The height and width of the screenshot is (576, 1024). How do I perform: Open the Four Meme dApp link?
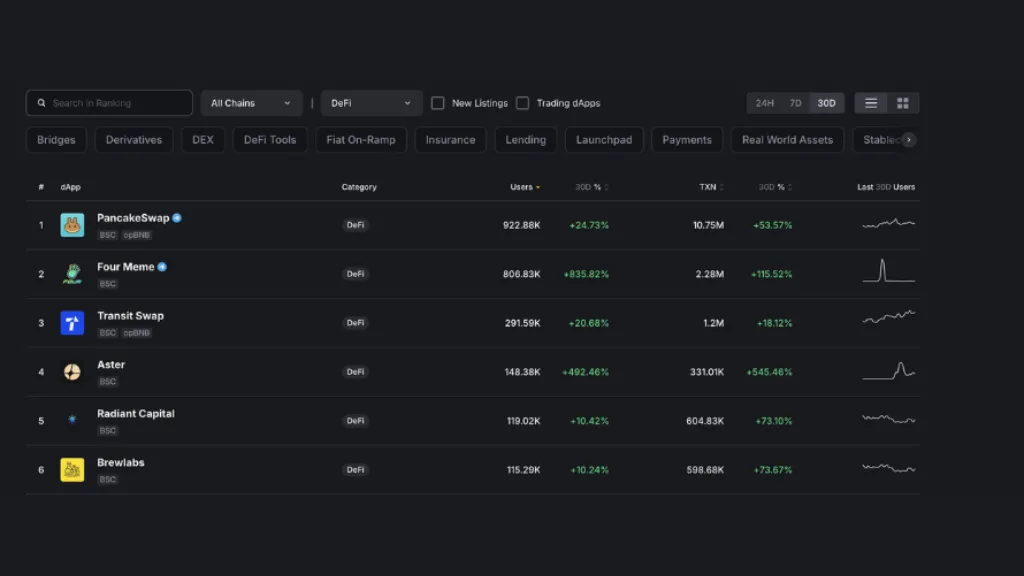pos(125,267)
